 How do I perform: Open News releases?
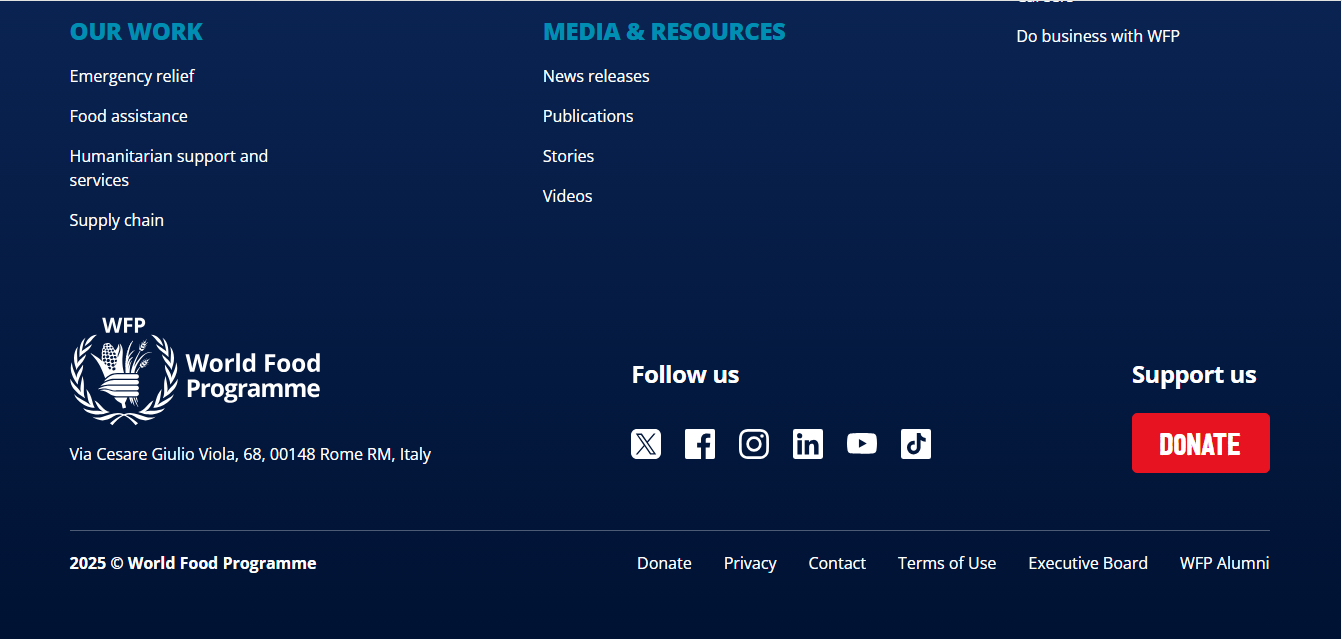(x=596, y=76)
